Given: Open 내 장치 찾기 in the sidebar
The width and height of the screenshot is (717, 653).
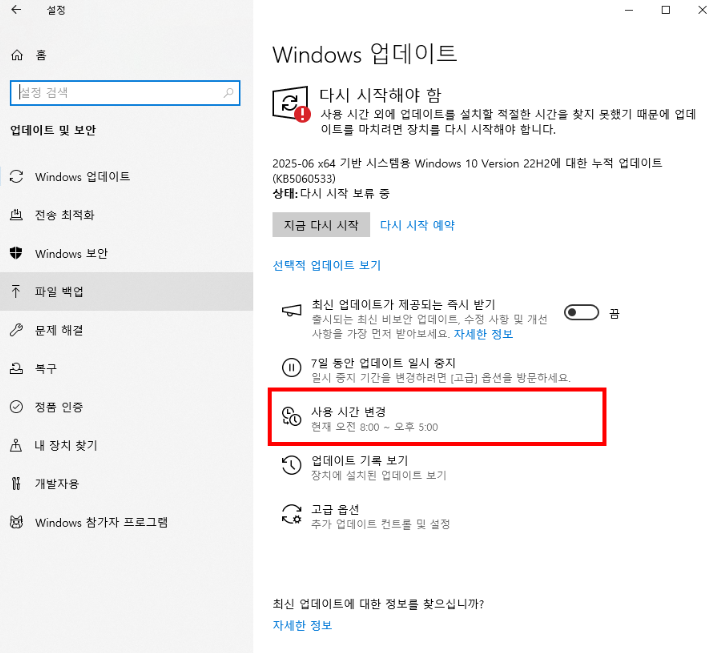Looking at the screenshot, I should [x=126, y=445].
